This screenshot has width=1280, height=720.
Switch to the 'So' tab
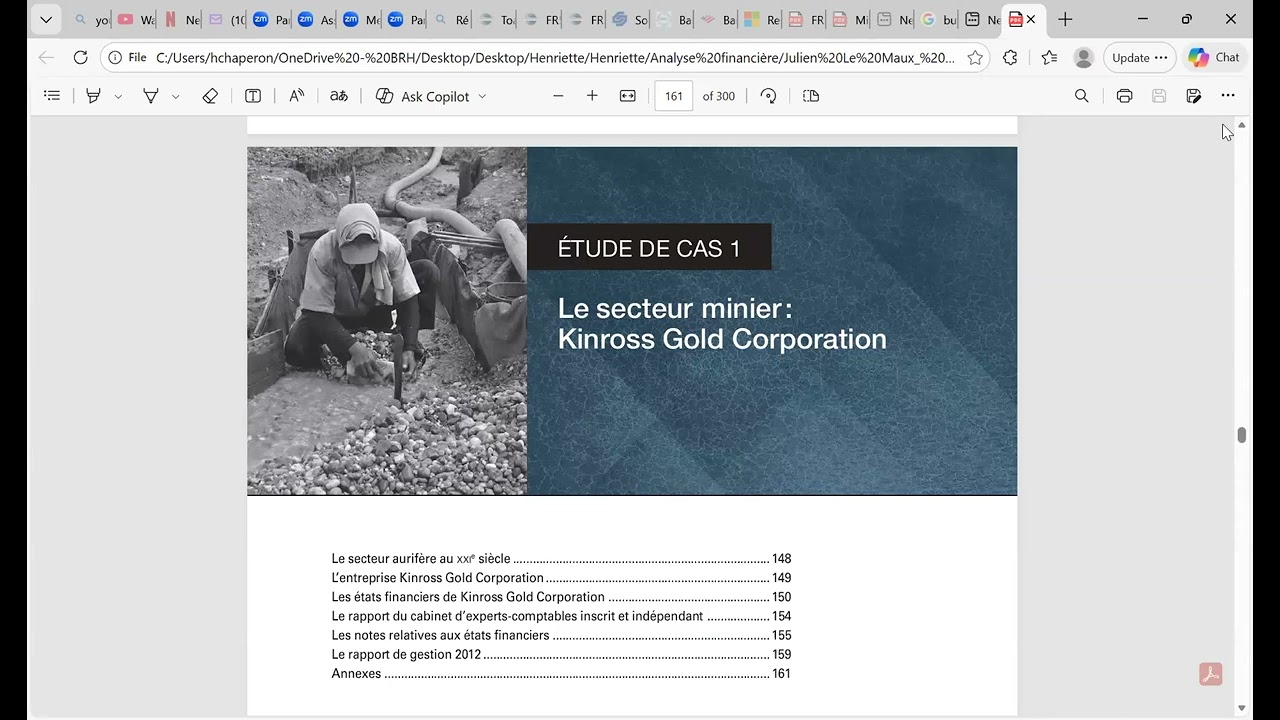(630, 19)
